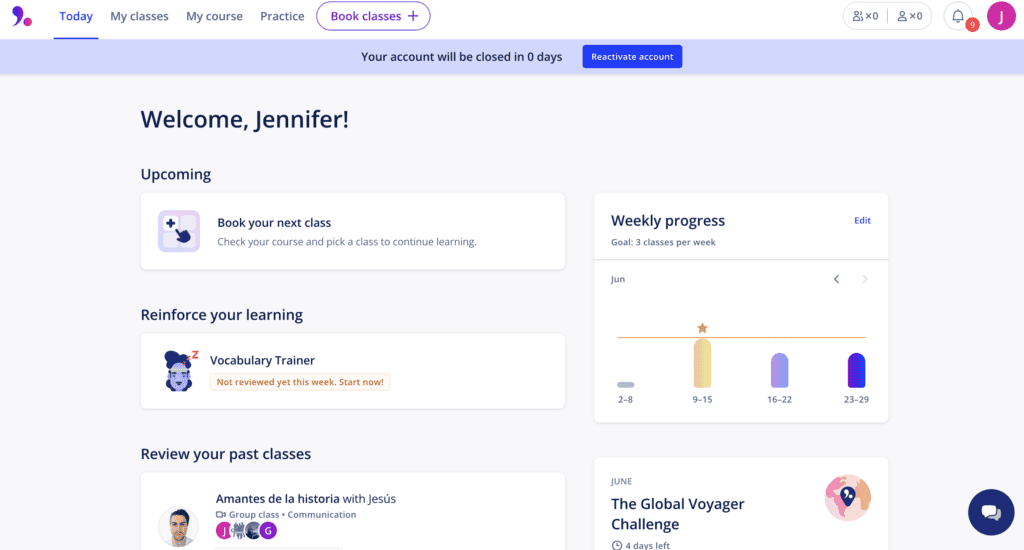
Task: Open The Global Voyager Challenge card title
Action: tap(677, 514)
